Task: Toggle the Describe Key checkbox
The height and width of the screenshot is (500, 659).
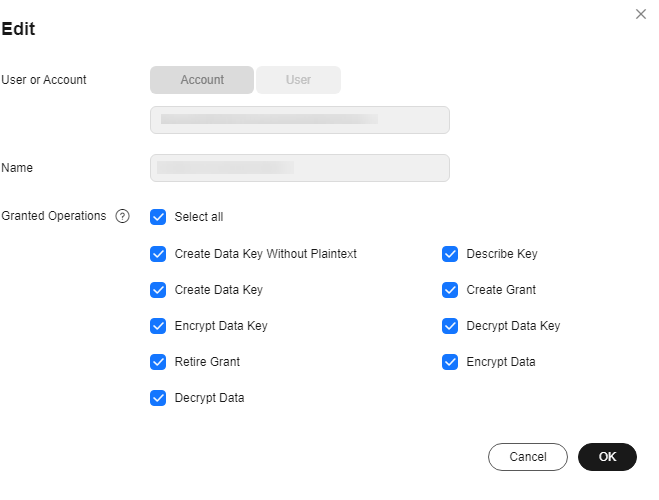Action: tap(450, 254)
